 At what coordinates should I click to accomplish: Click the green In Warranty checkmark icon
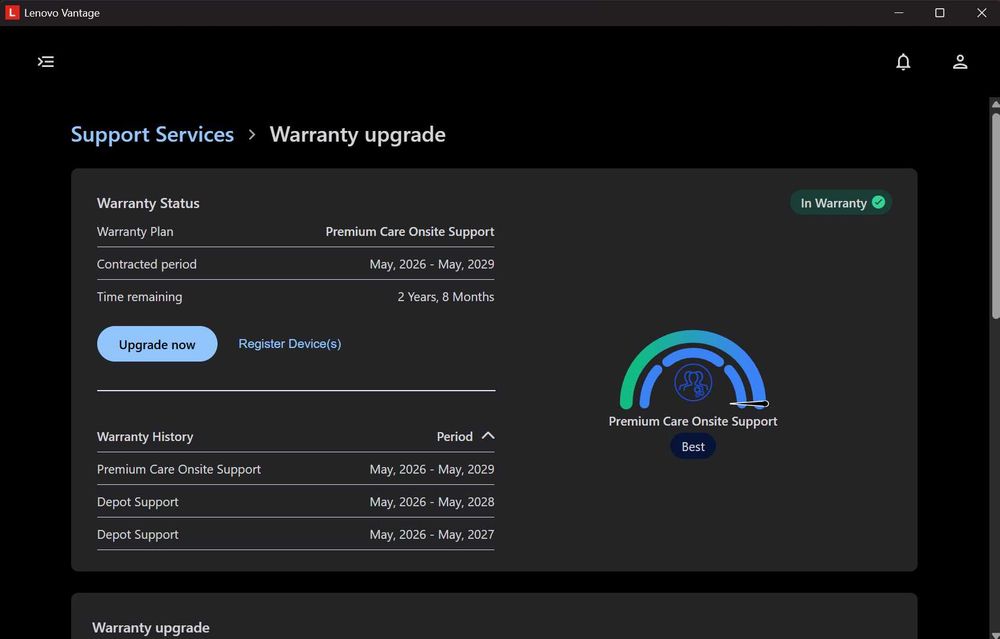(878, 202)
